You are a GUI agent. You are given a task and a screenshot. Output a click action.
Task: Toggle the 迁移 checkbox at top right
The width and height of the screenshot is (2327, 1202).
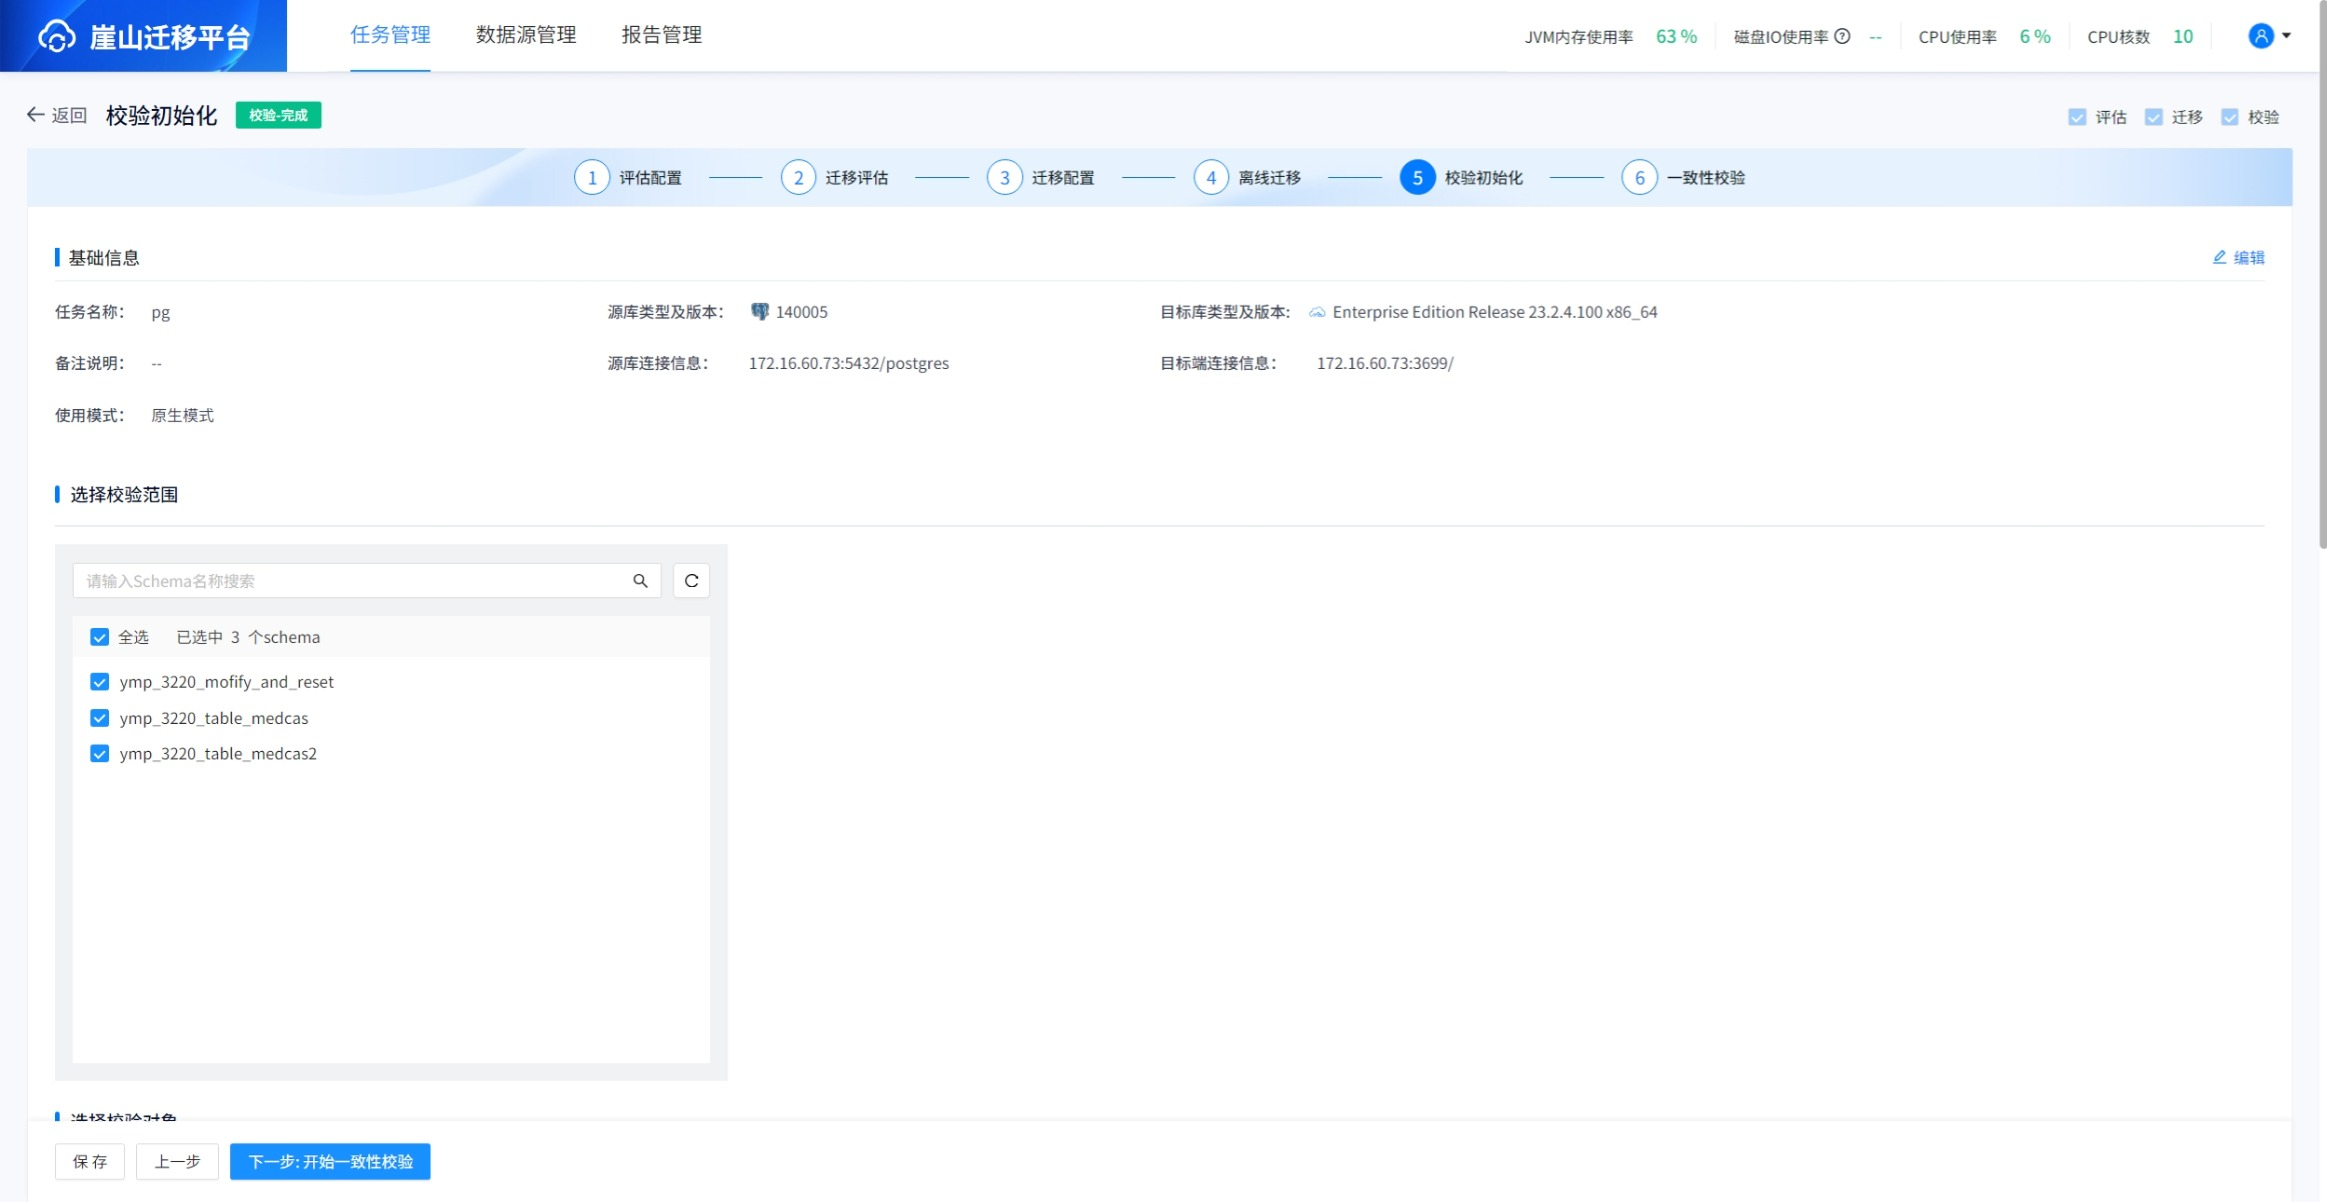[2153, 117]
